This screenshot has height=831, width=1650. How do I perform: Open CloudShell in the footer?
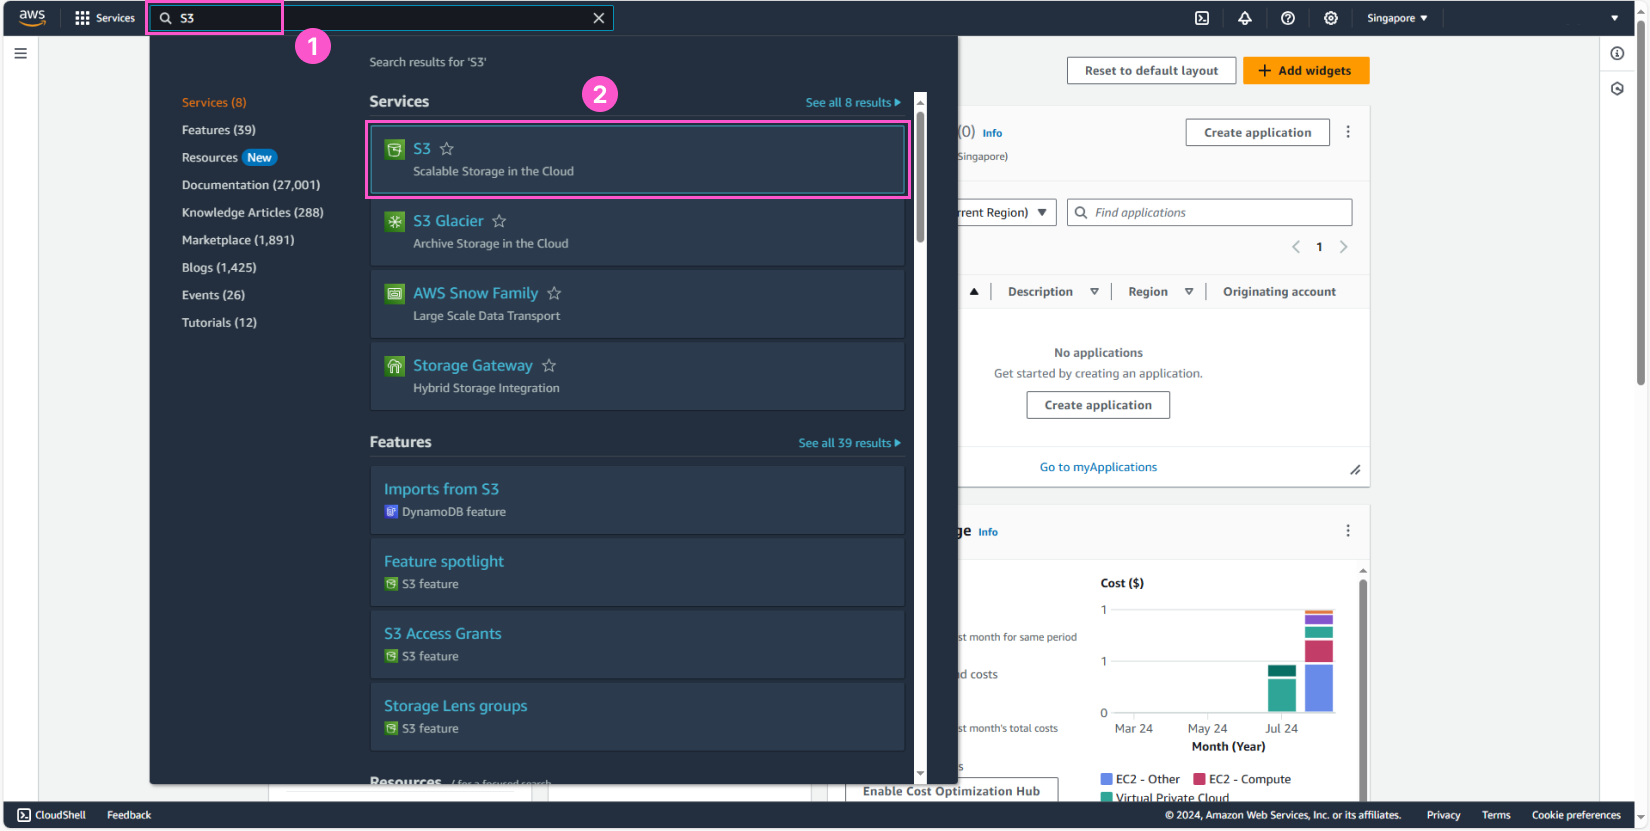tap(52, 815)
